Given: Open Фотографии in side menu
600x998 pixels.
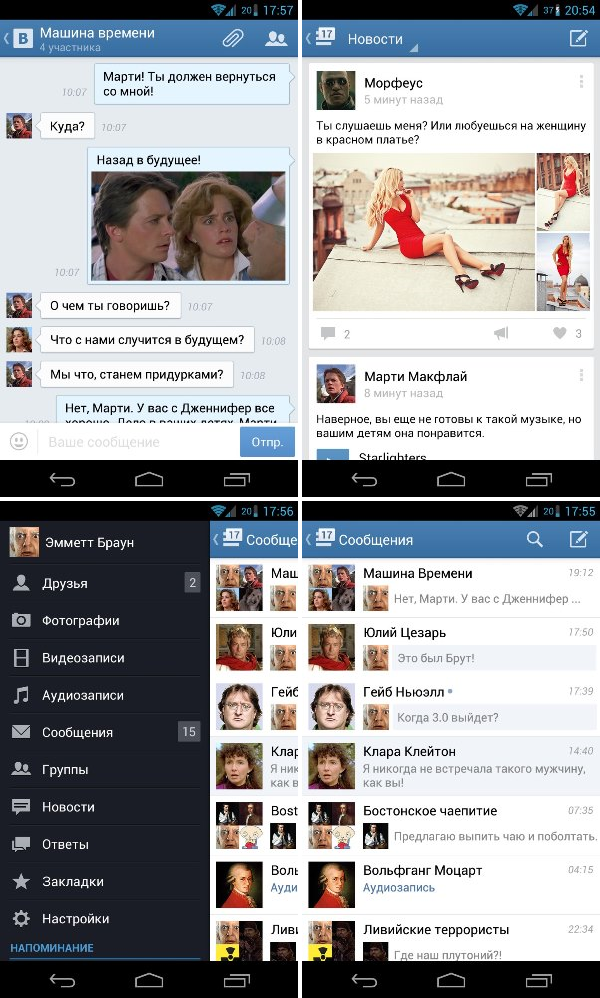Looking at the screenshot, I should [105, 620].
